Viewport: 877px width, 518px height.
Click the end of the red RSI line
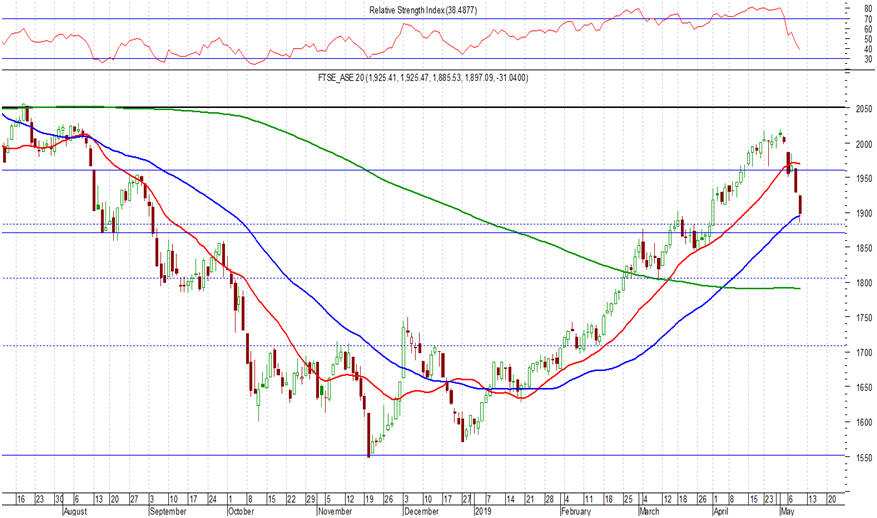[799, 49]
